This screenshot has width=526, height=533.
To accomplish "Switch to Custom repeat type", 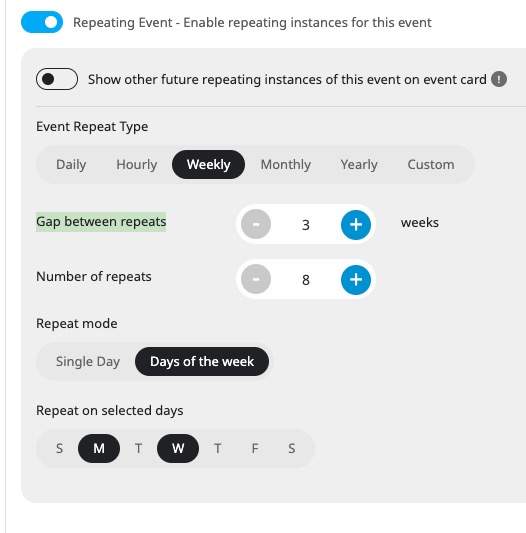I will point(431,165).
